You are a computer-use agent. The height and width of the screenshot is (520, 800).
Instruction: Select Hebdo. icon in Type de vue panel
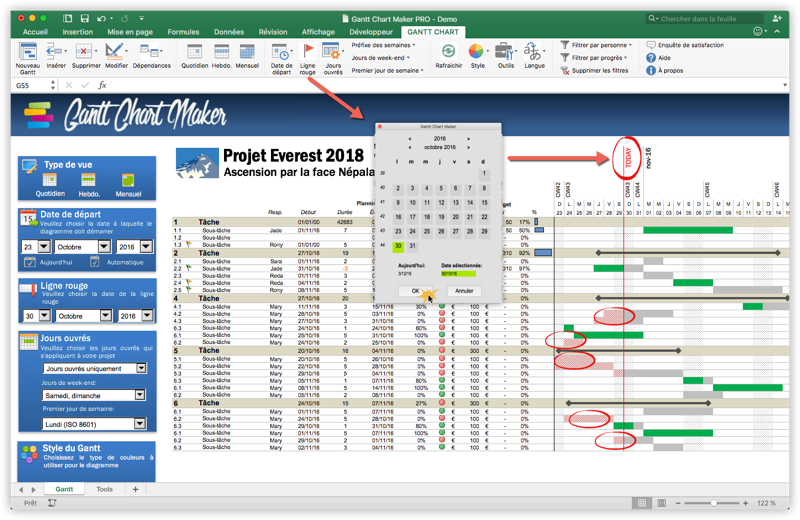pyautogui.click(x=89, y=180)
